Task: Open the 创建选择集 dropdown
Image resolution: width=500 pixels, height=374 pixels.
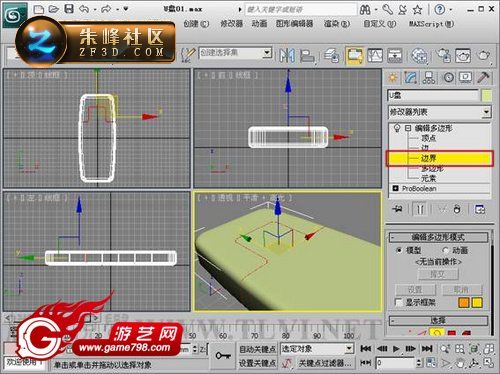Action: [235, 53]
